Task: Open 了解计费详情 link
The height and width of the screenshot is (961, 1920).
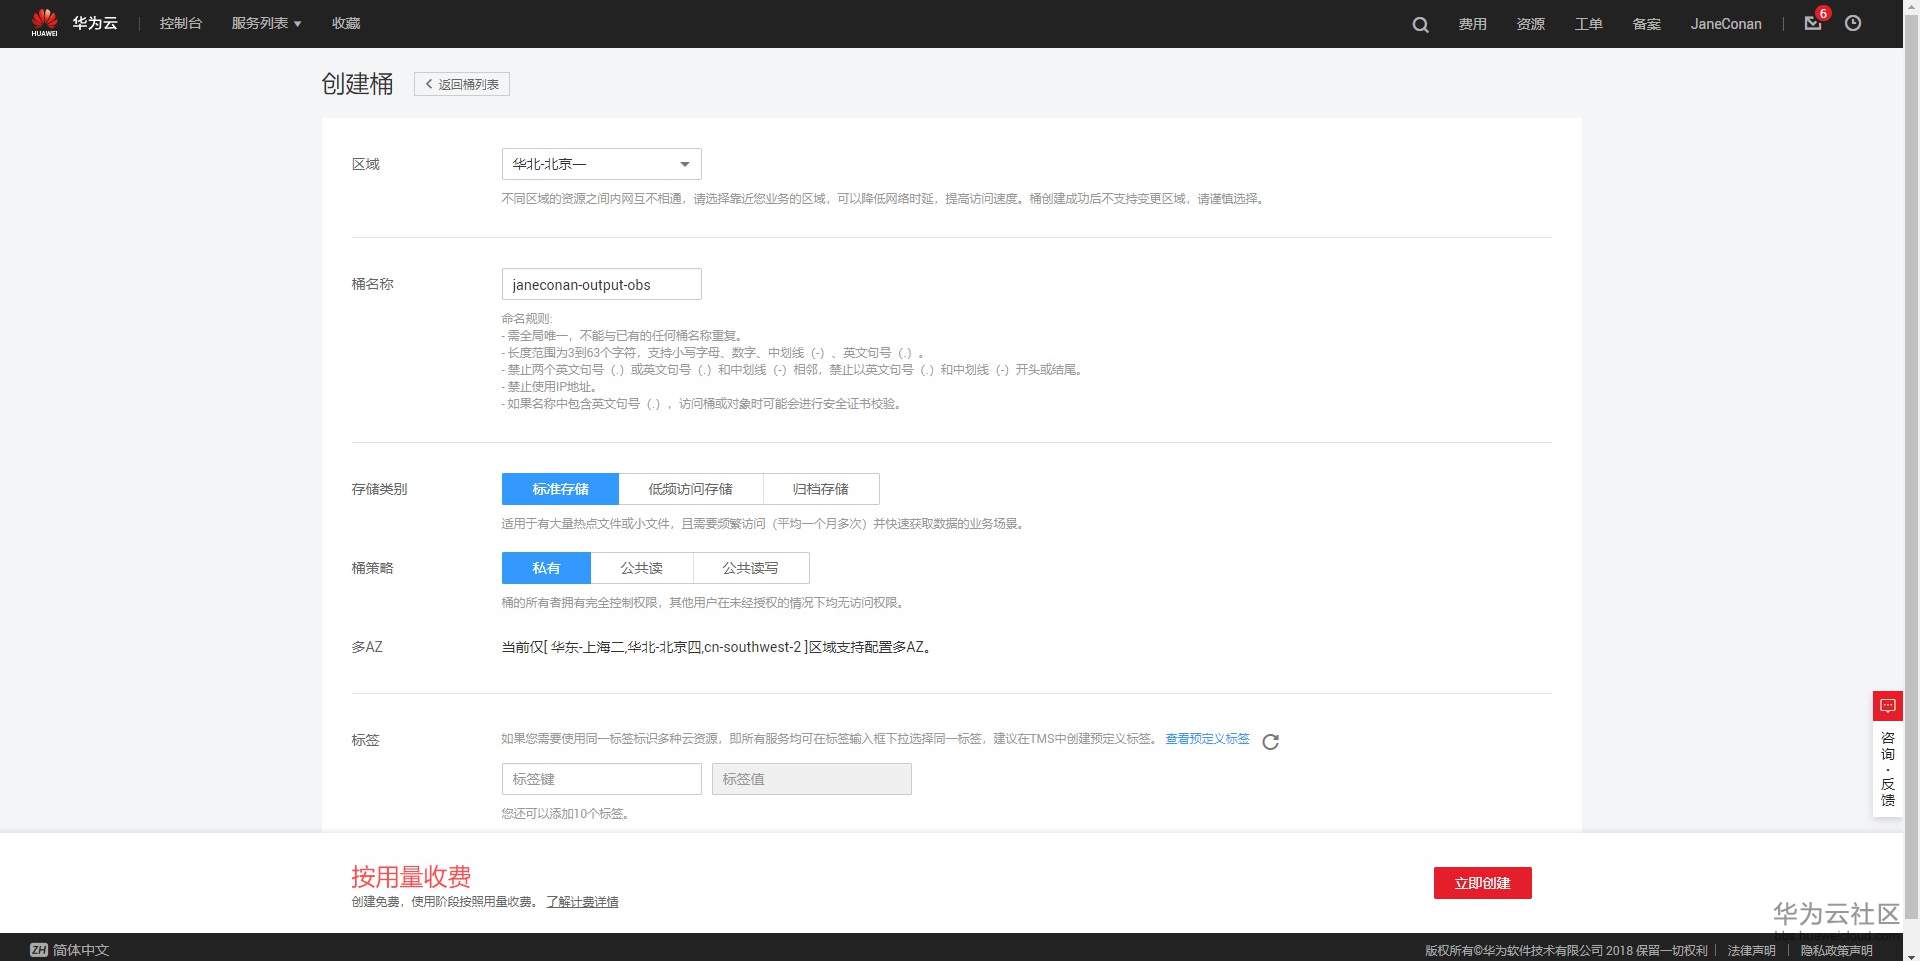Action: (582, 902)
